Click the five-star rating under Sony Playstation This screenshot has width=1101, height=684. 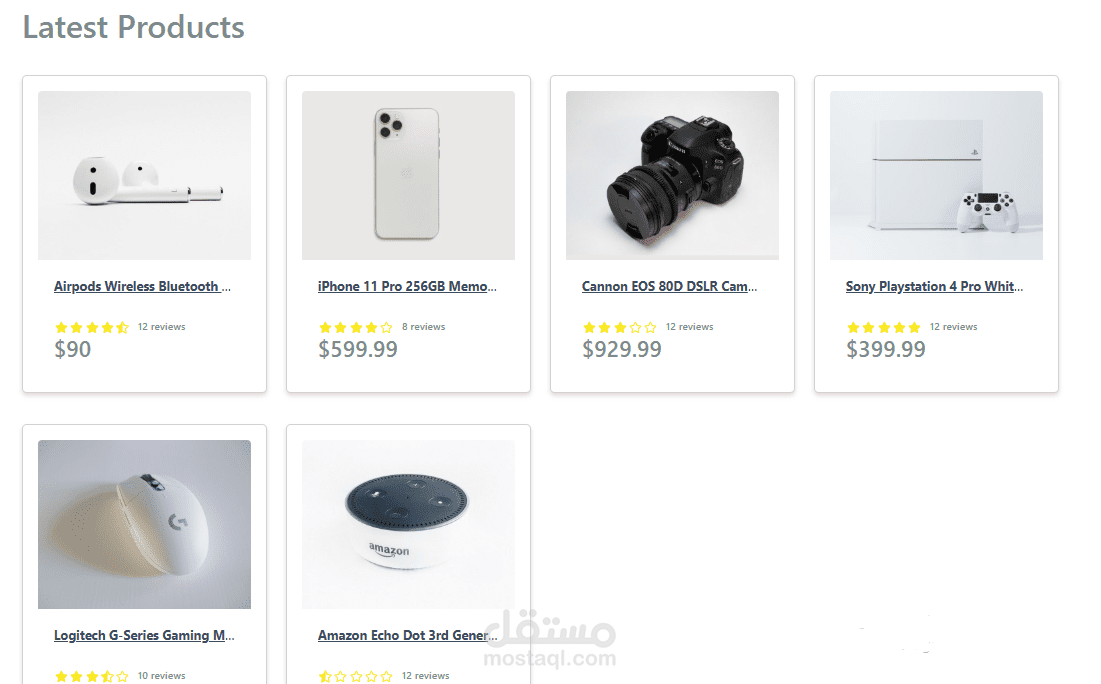click(x=884, y=327)
